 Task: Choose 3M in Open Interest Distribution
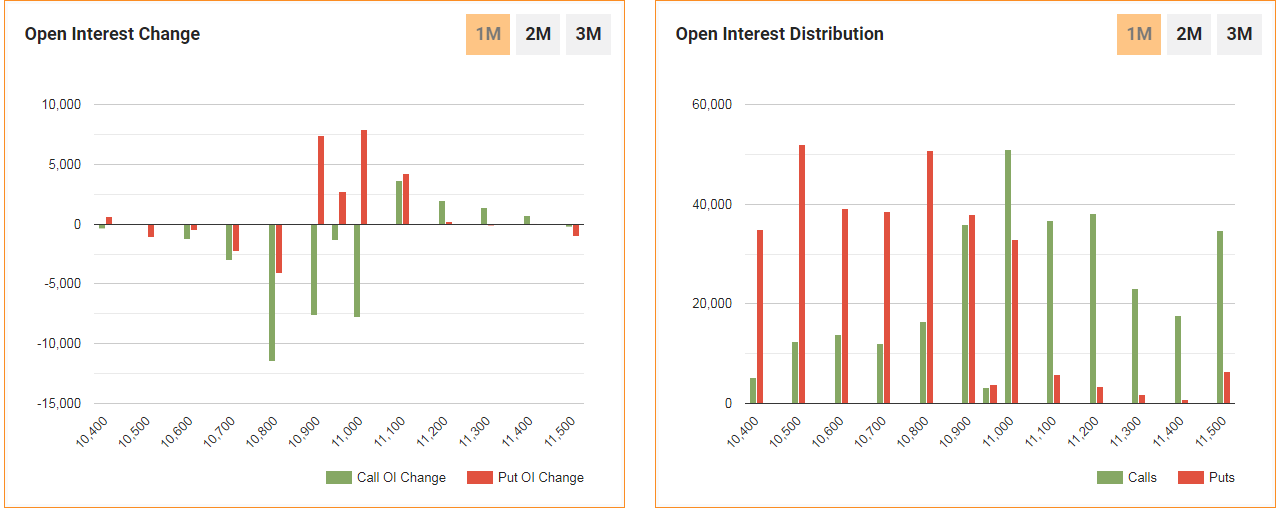[x=1239, y=34]
